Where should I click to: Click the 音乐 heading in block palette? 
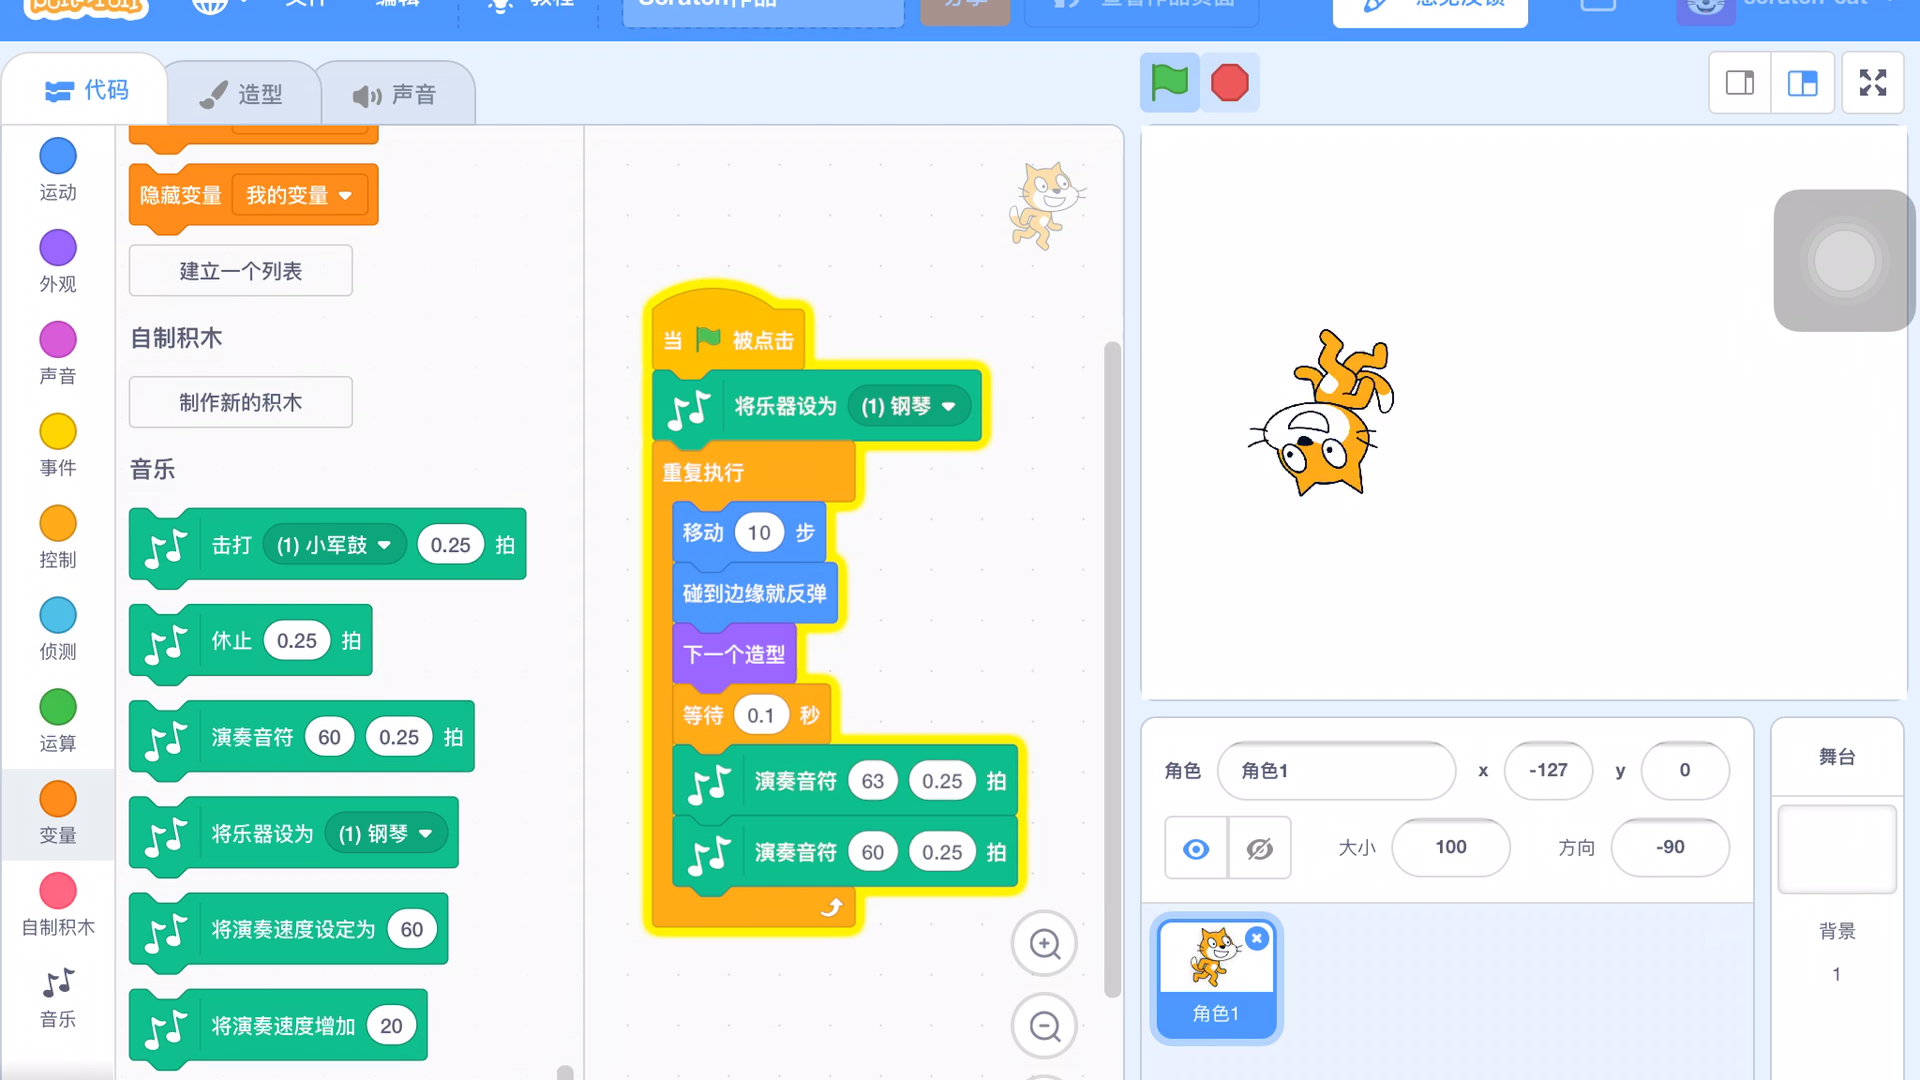click(x=152, y=470)
